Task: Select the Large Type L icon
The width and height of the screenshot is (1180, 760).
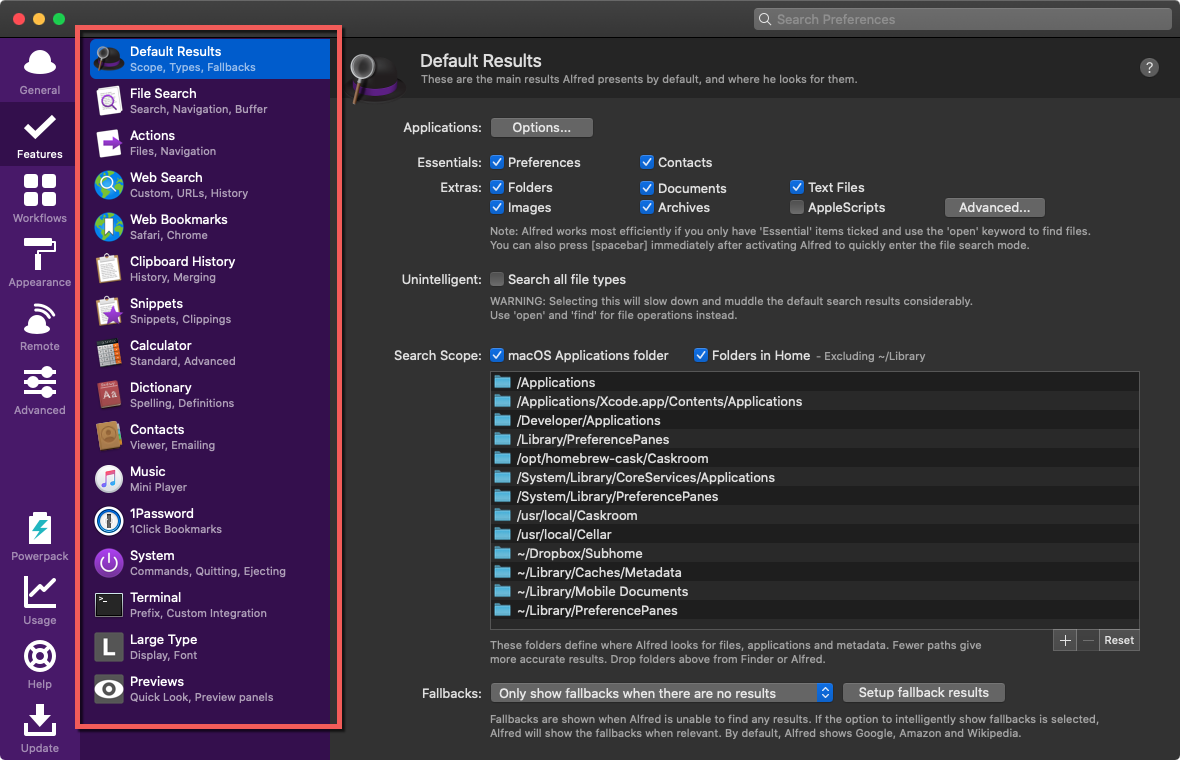Action: [x=109, y=647]
